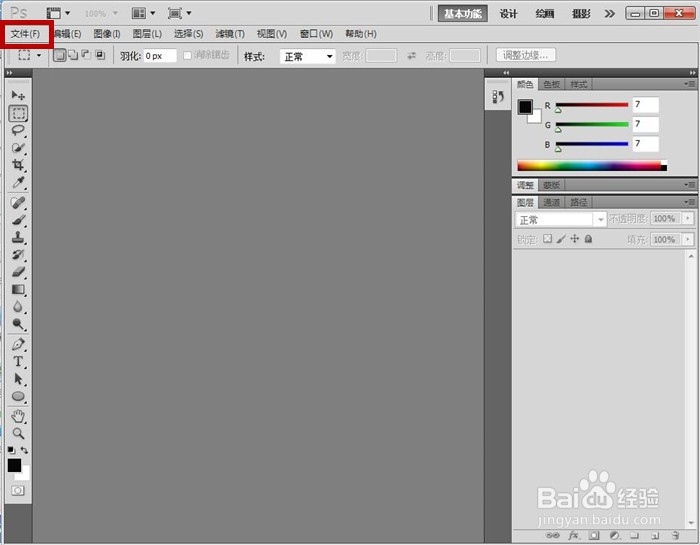The image size is (700, 545).
Task: Select the Path Selection tool
Action: point(18,379)
